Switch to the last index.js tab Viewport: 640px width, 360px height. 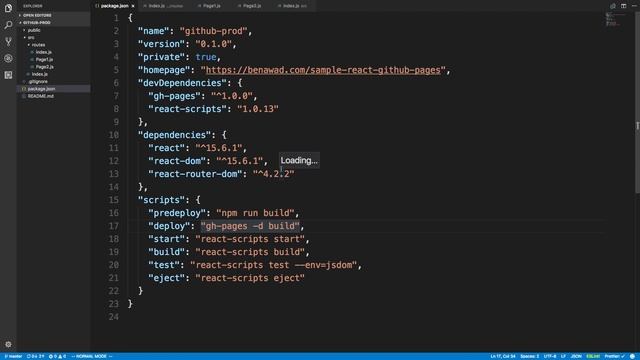294,6
